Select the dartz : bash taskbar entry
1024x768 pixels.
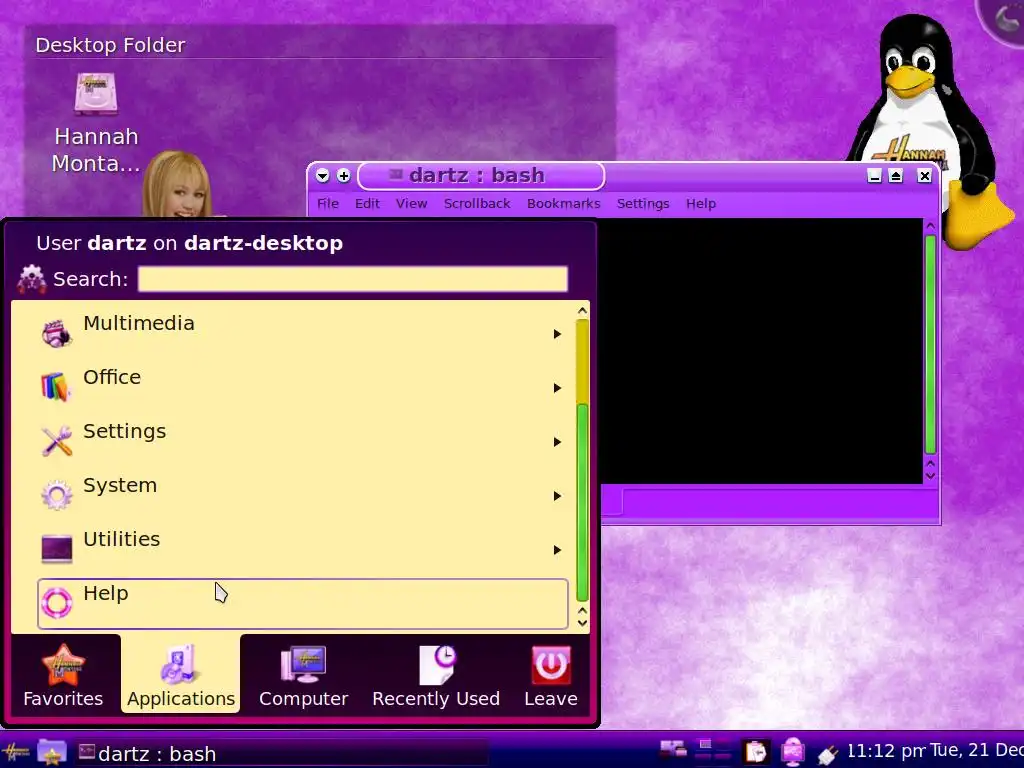281,754
